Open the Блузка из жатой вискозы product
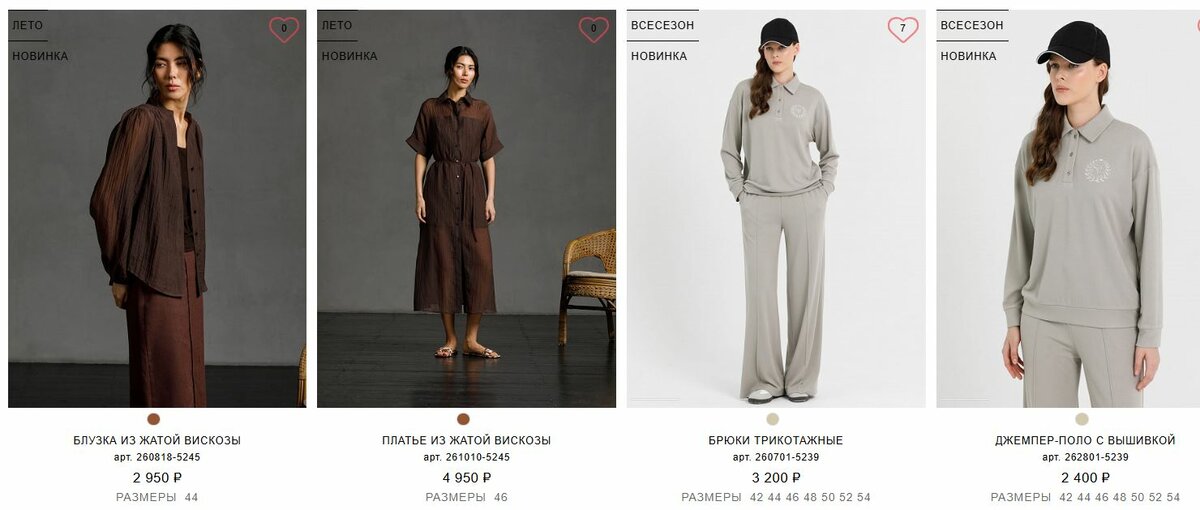 pyautogui.click(x=157, y=440)
